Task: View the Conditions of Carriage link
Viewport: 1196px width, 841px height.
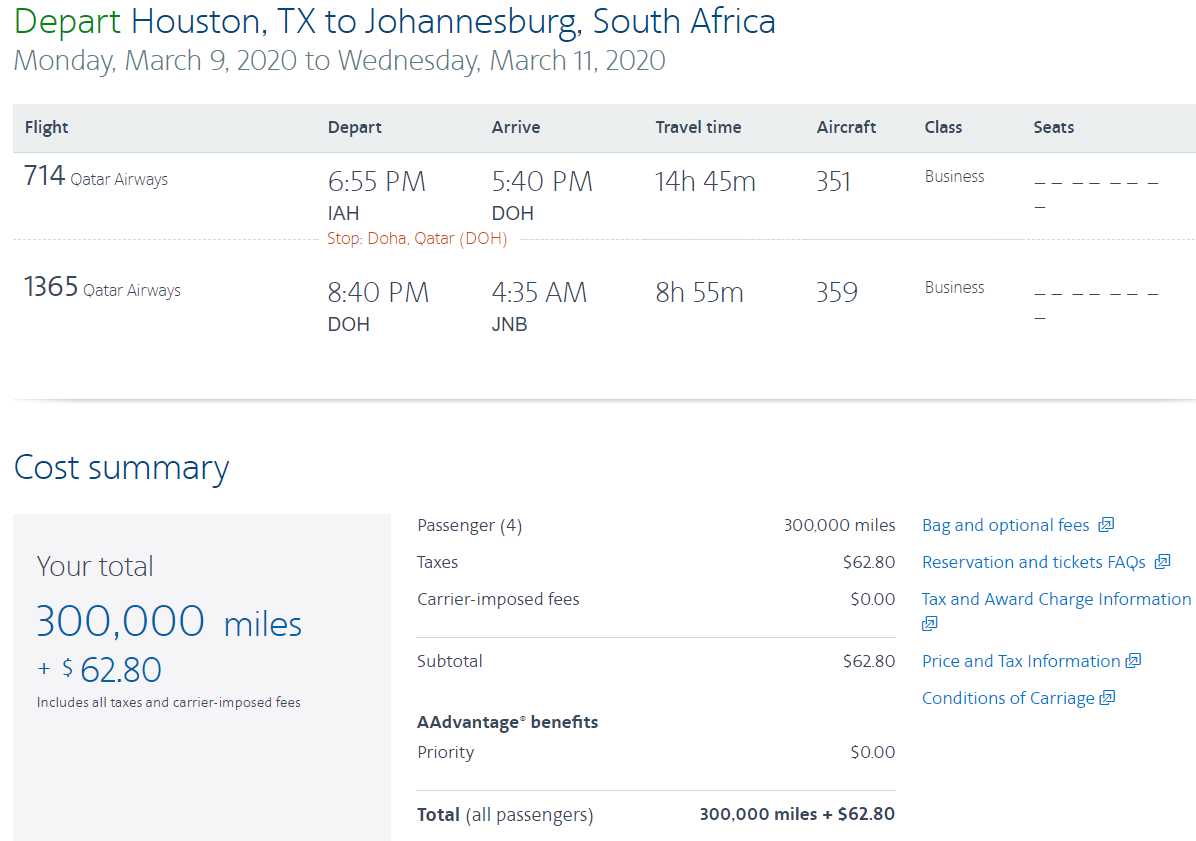Action: tap(1007, 698)
